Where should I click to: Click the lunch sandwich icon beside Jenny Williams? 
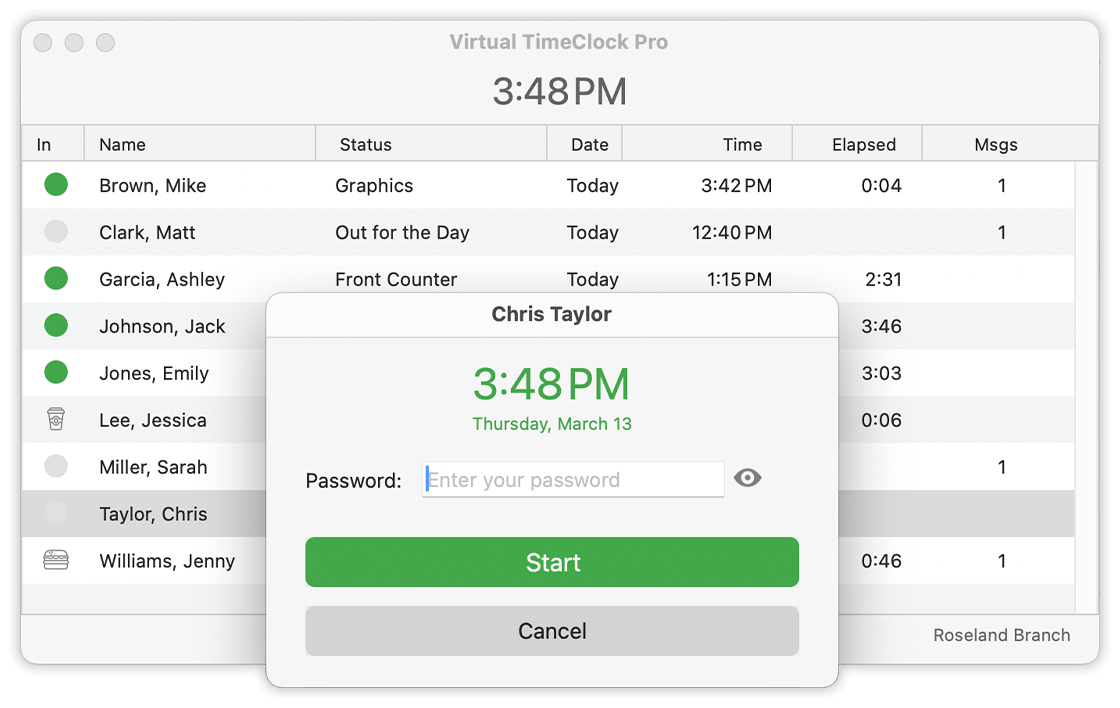(x=56, y=561)
